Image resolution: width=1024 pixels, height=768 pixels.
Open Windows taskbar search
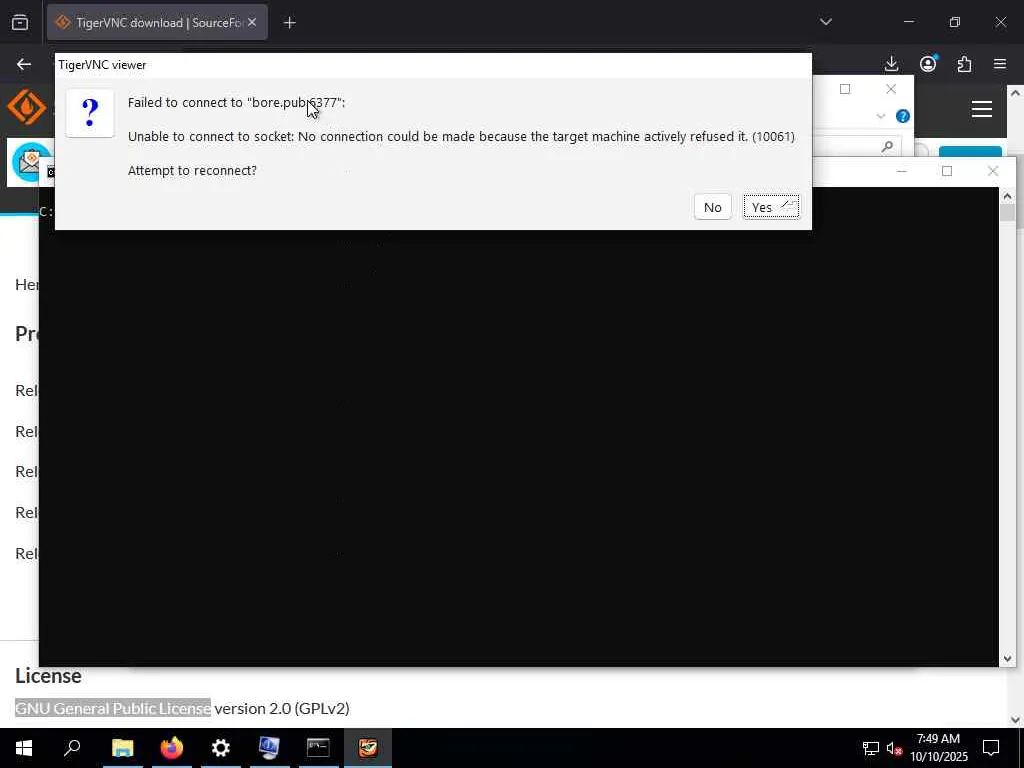click(x=72, y=748)
